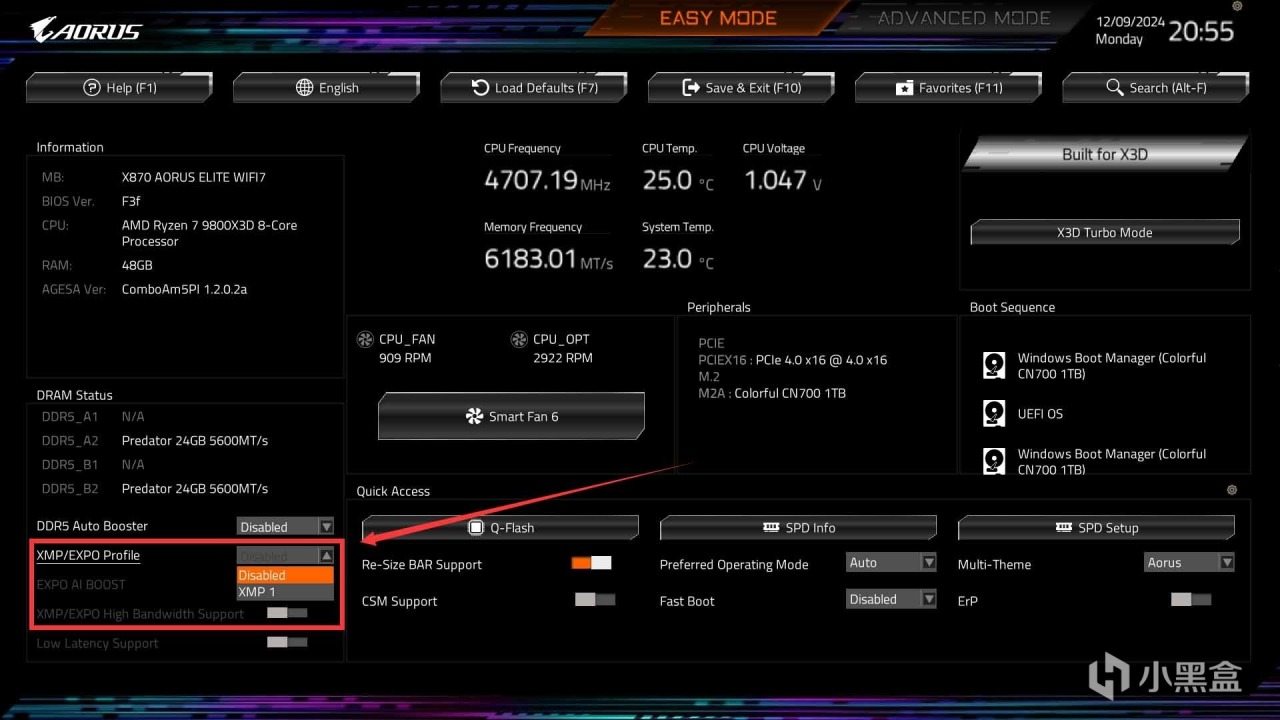
Task: Open Multi-Theme dropdown
Action: (x=1189, y=562)
